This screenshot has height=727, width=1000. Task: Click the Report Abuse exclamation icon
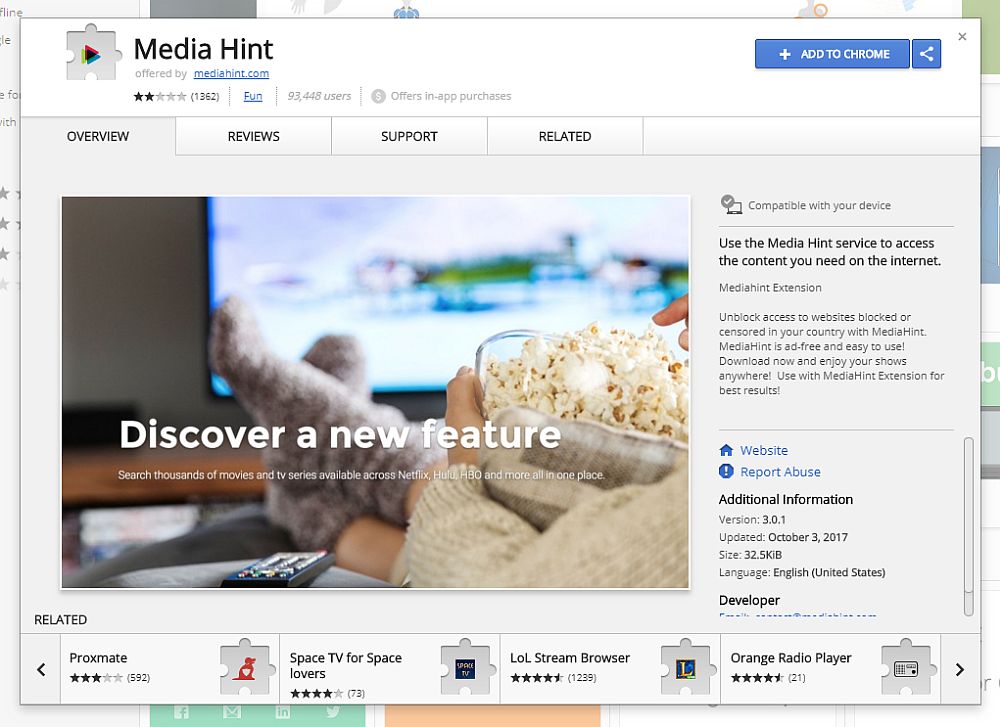[x=726, y=471]
